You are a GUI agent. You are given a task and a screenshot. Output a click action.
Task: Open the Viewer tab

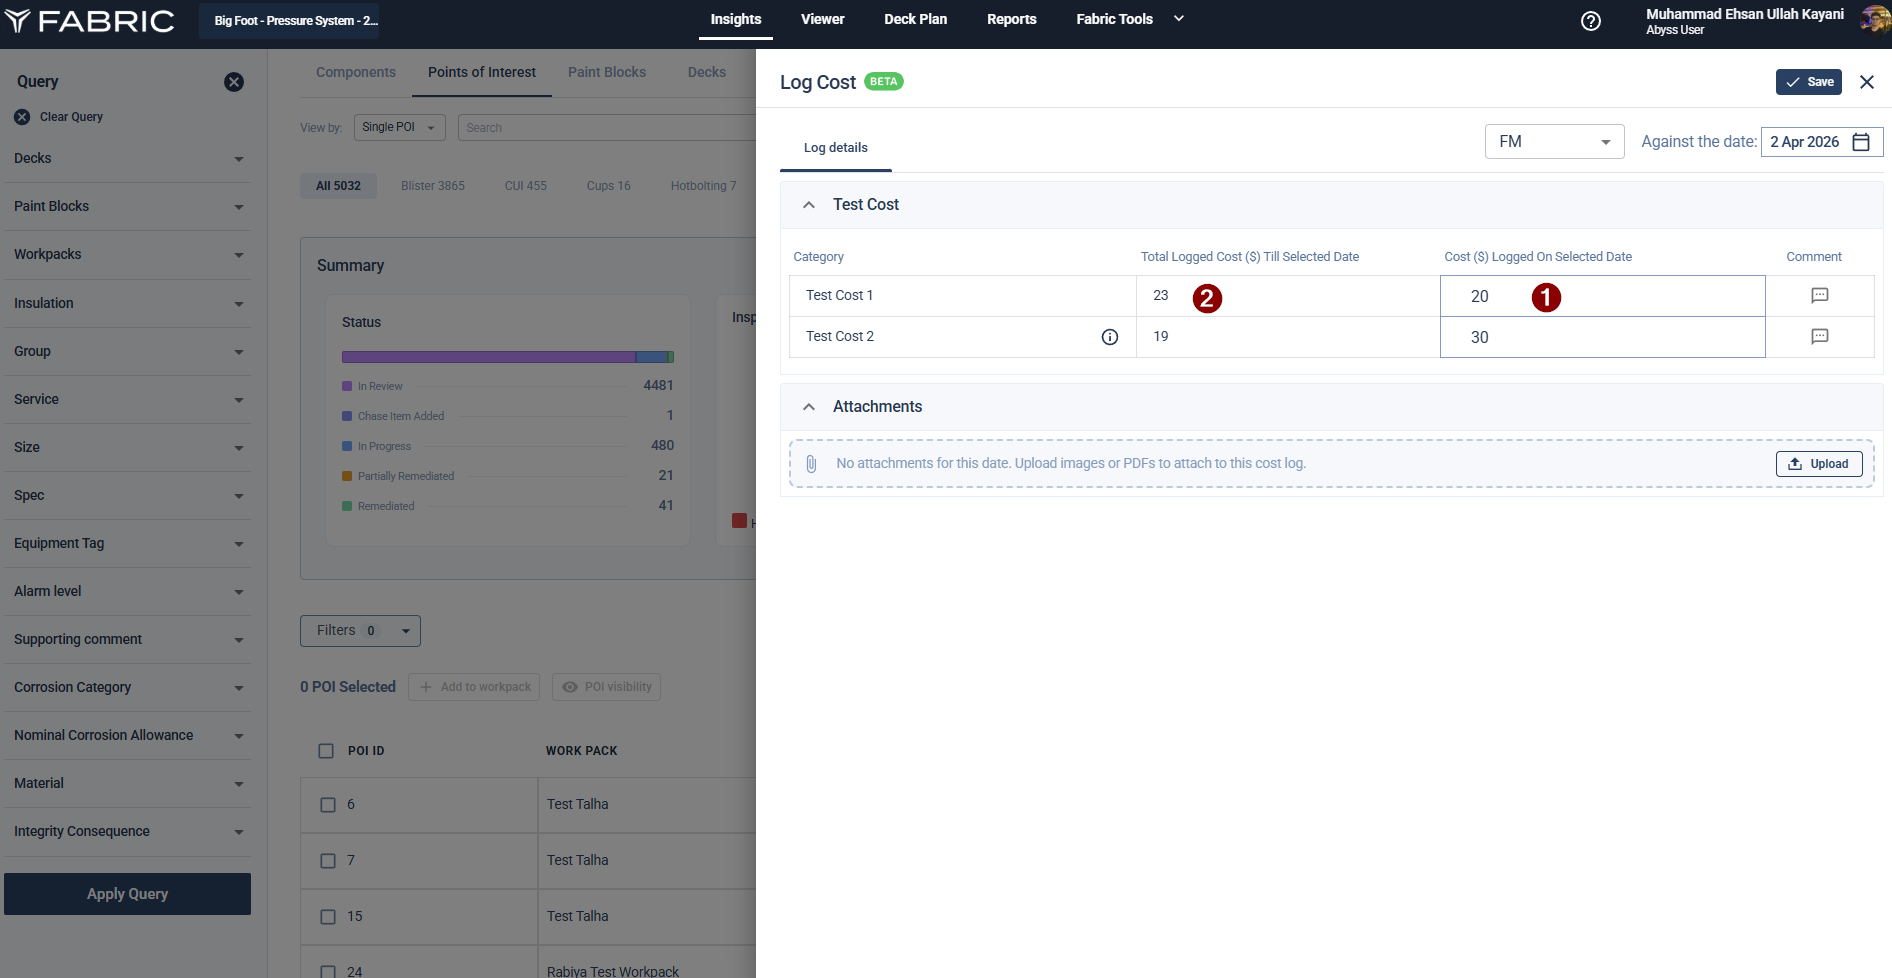pos(822,19)
